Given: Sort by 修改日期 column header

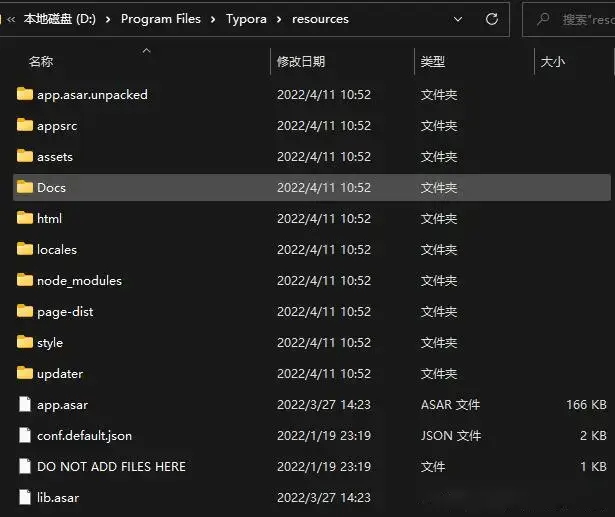Looking at the screenshot, I should click(x=301, y=62).
